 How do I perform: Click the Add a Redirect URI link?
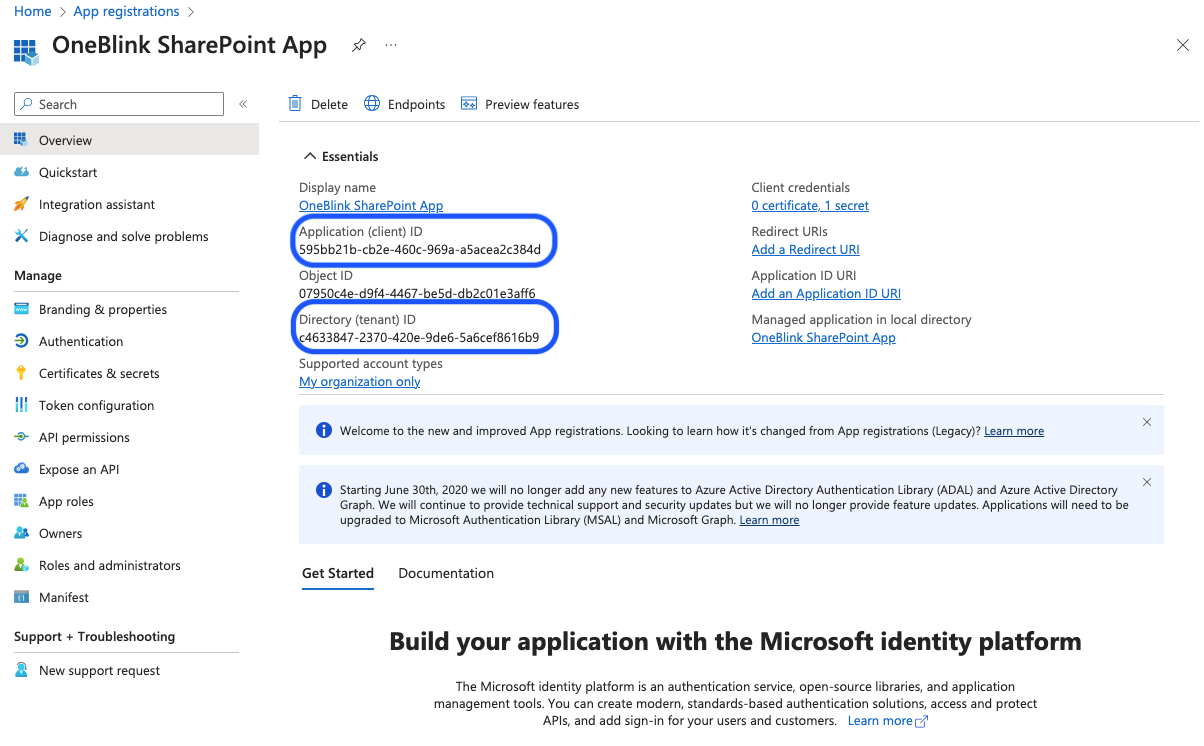pyautogui.click(x=806, y=250)
